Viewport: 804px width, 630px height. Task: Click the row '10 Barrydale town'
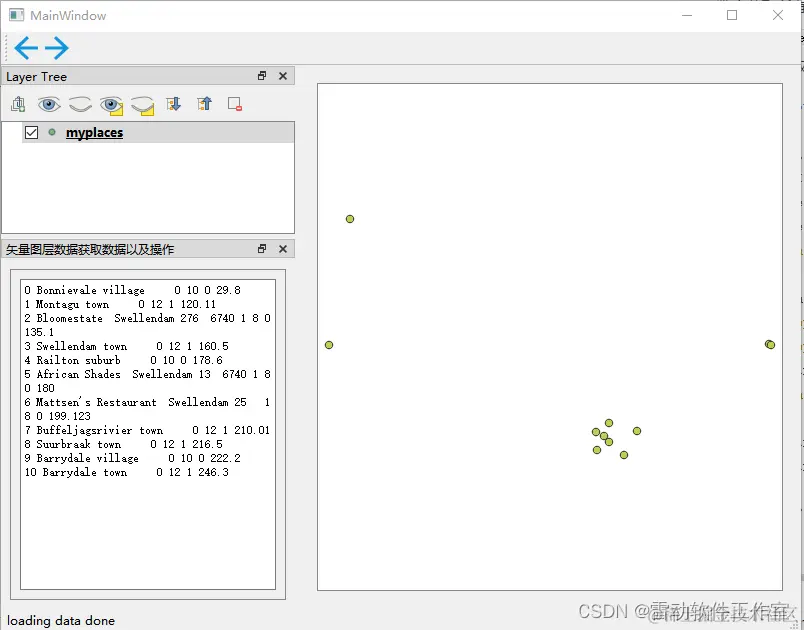126,472
